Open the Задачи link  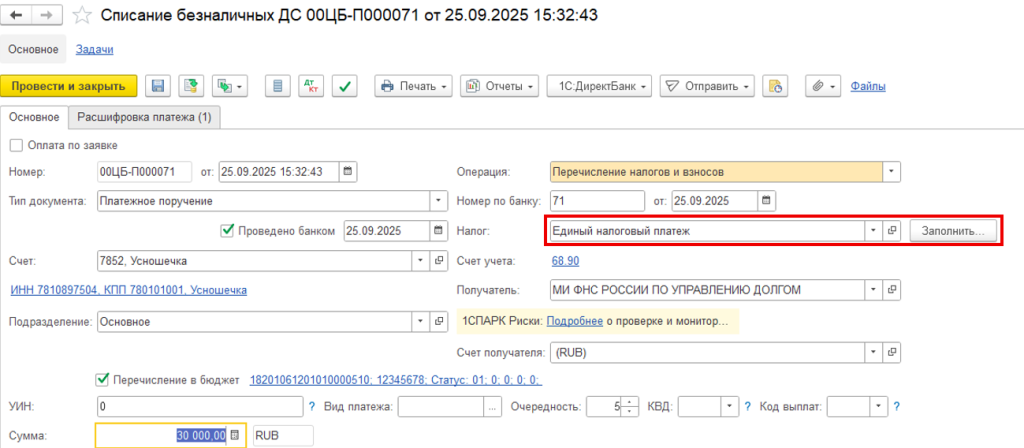pos(95,49)
